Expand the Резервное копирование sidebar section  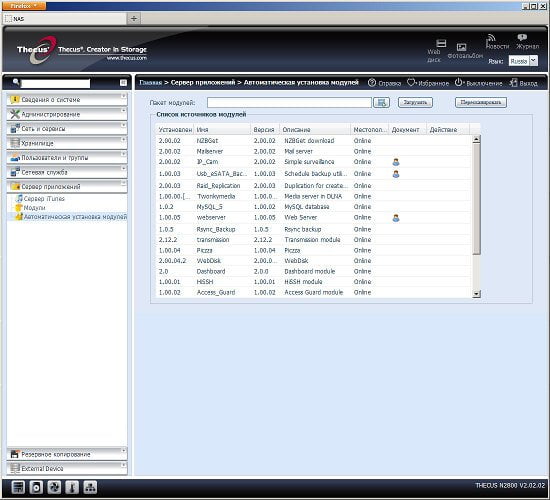[x=67, y=454]
